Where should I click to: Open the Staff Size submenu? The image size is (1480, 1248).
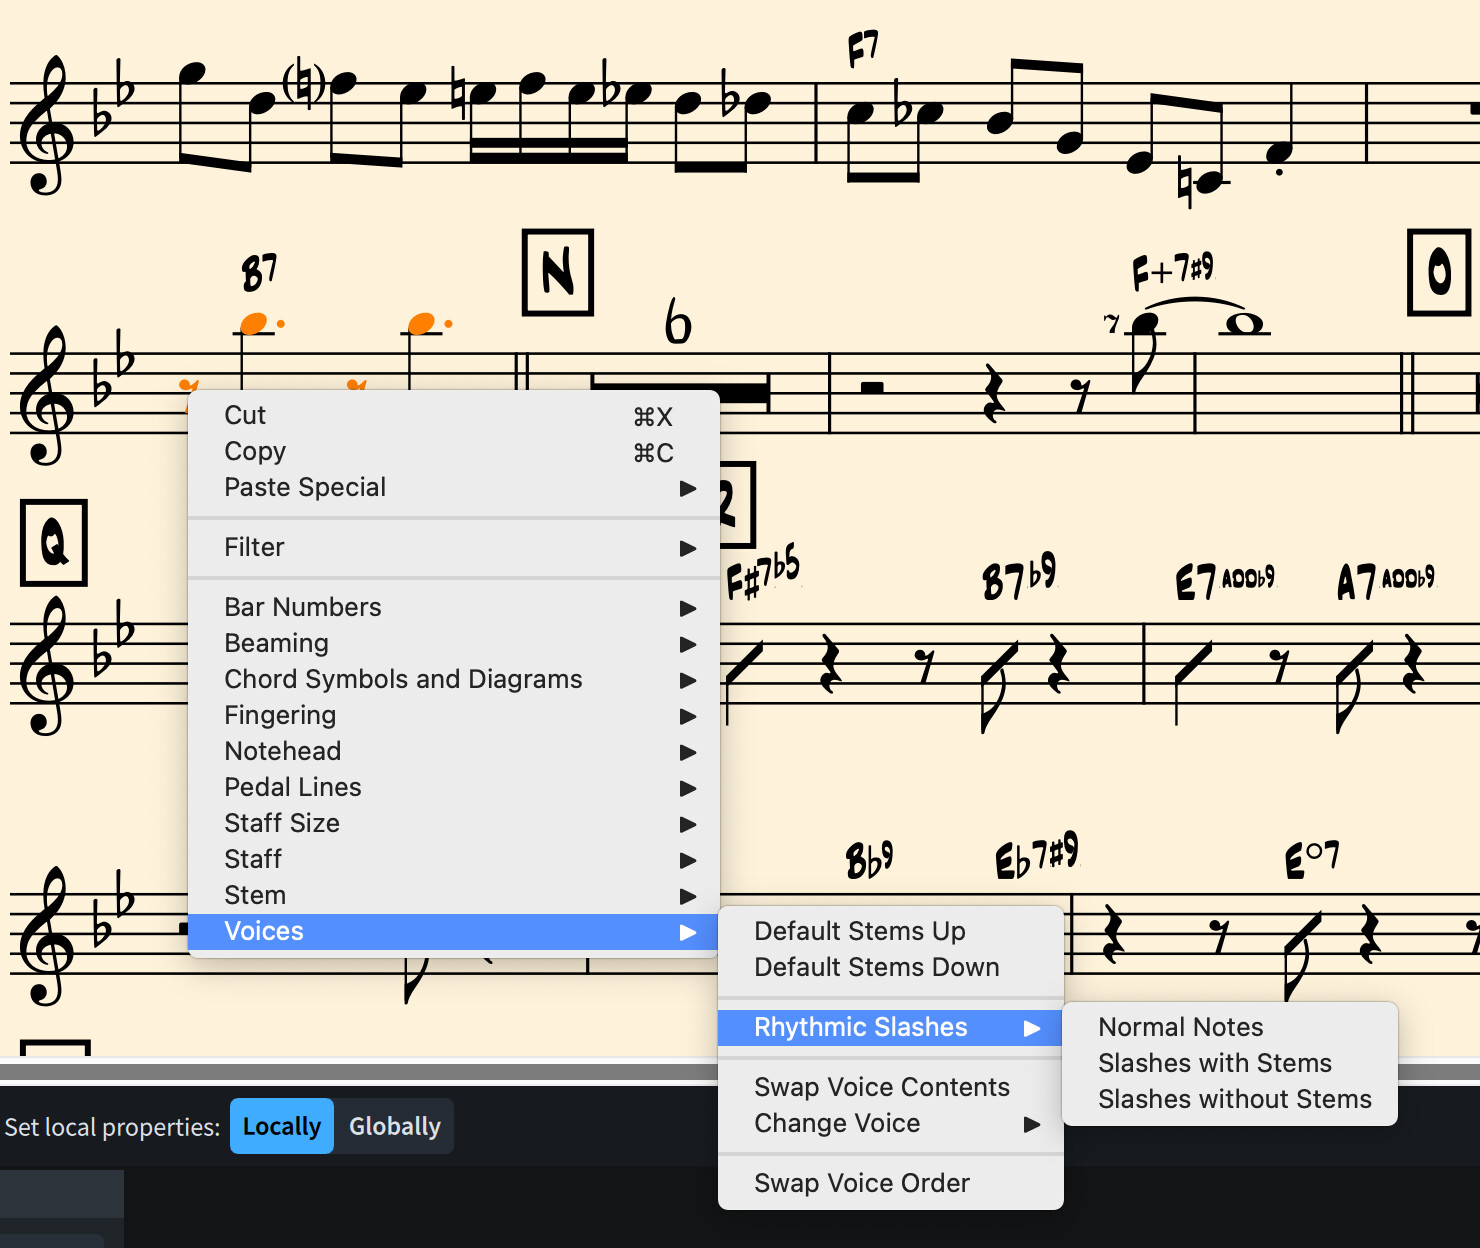coord(281,823)
